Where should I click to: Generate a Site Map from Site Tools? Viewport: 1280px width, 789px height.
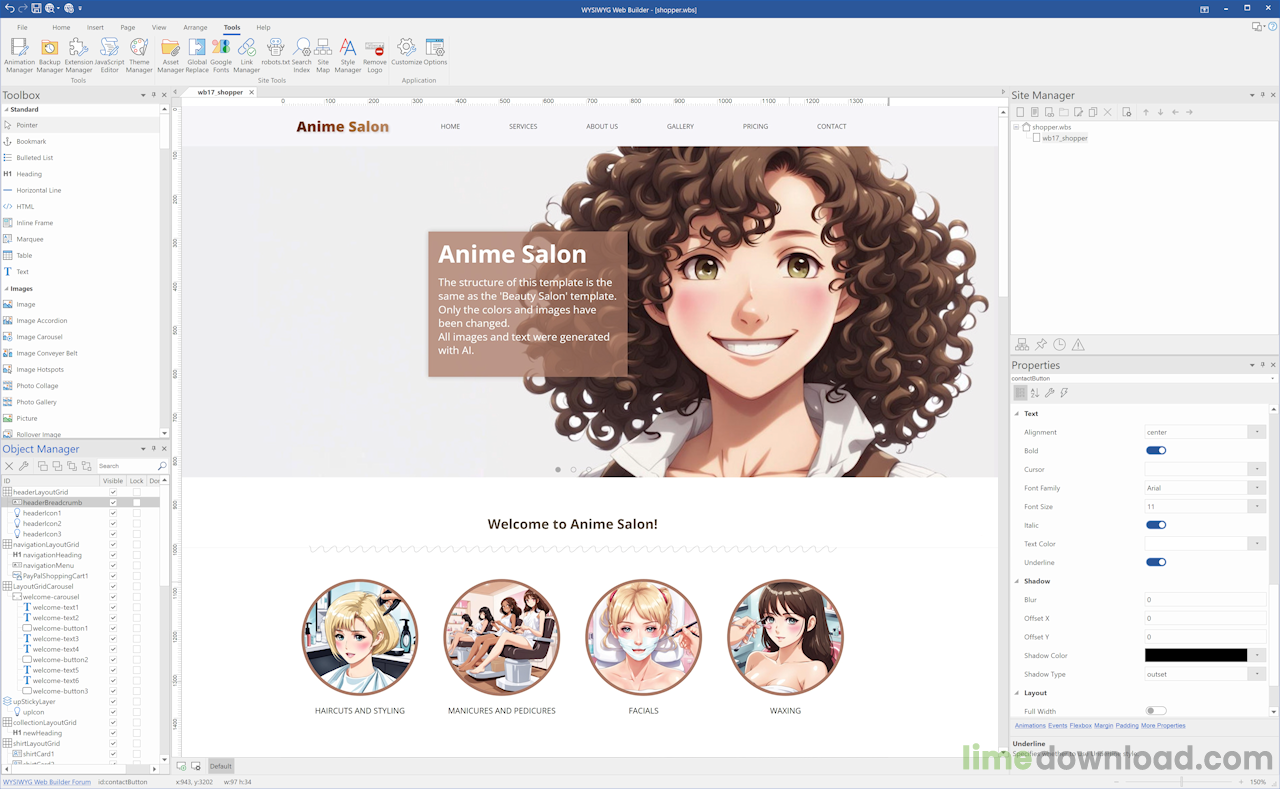click(322, 50)
